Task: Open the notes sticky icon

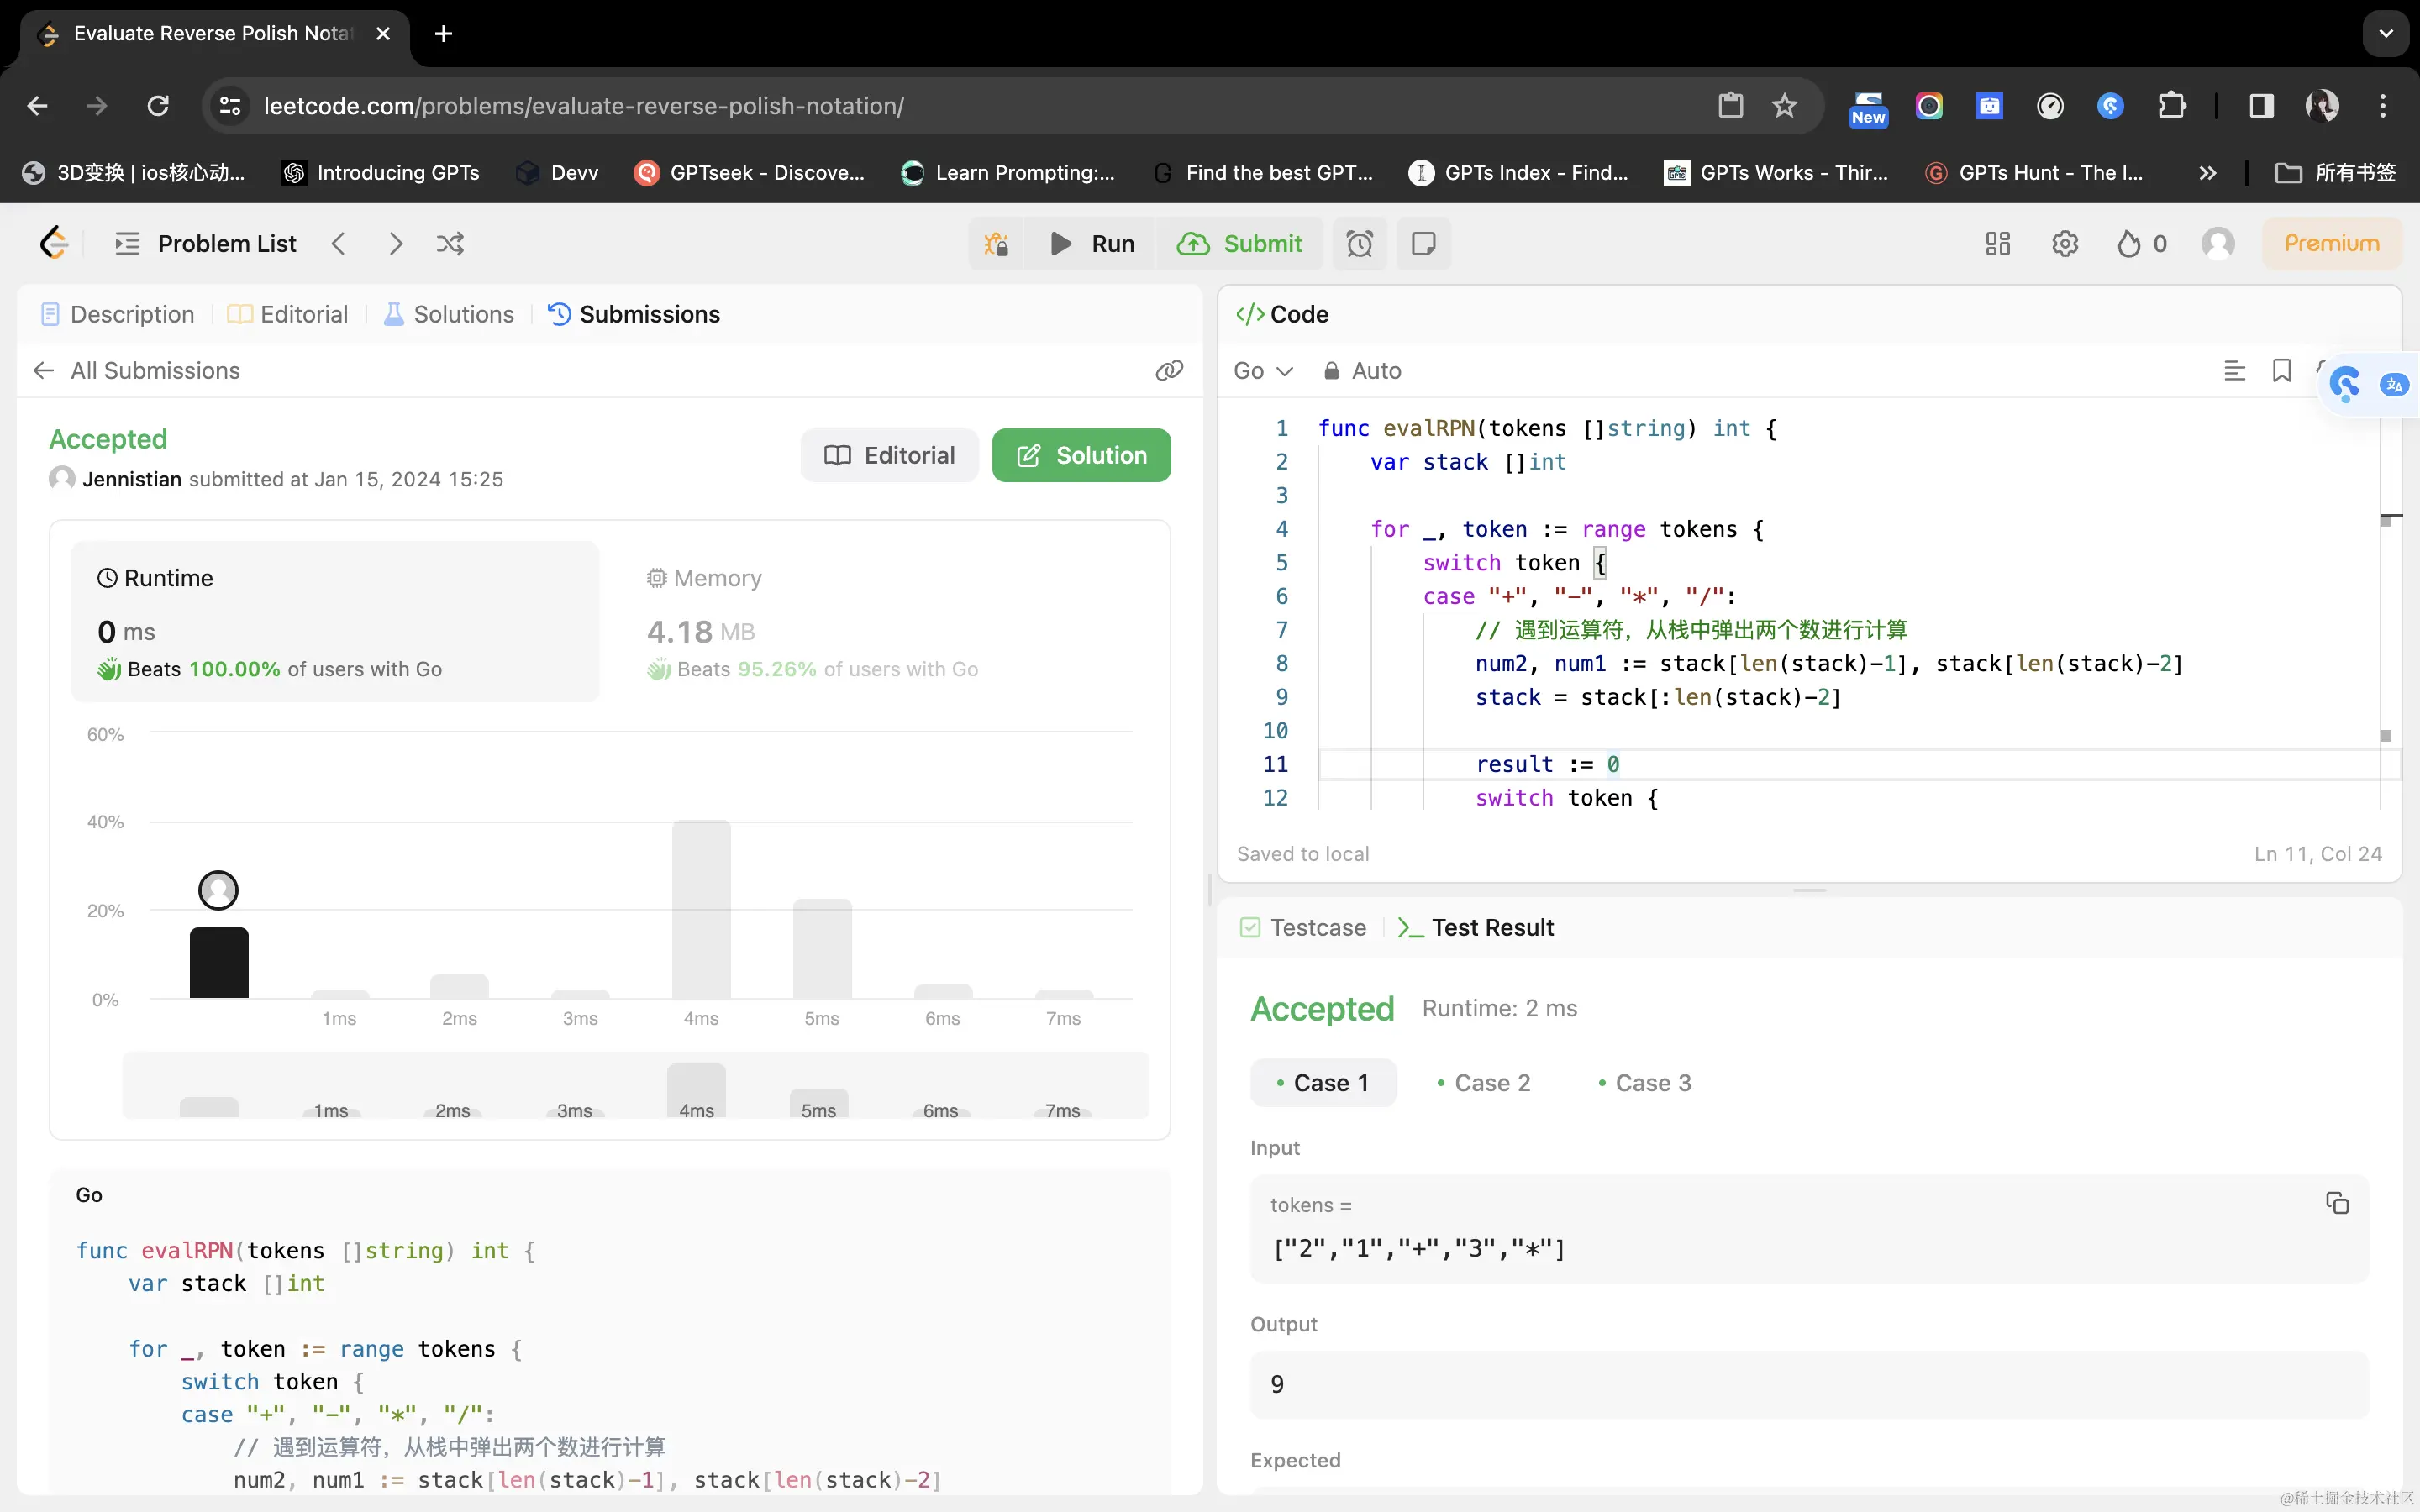Action: tap(1423, 244)
